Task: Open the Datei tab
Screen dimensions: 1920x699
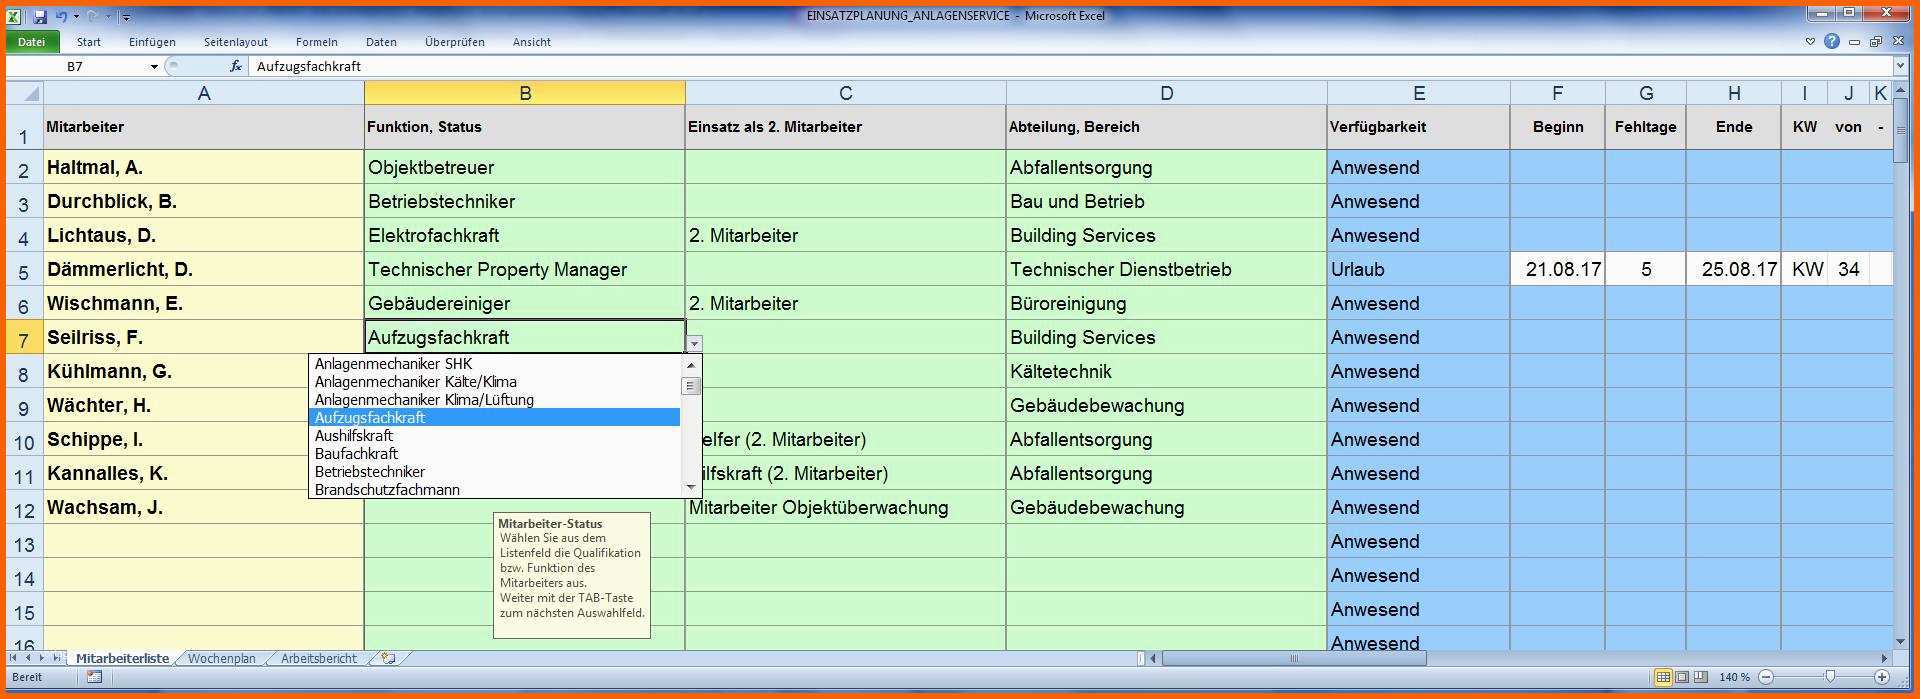Action: pos(32,42)
